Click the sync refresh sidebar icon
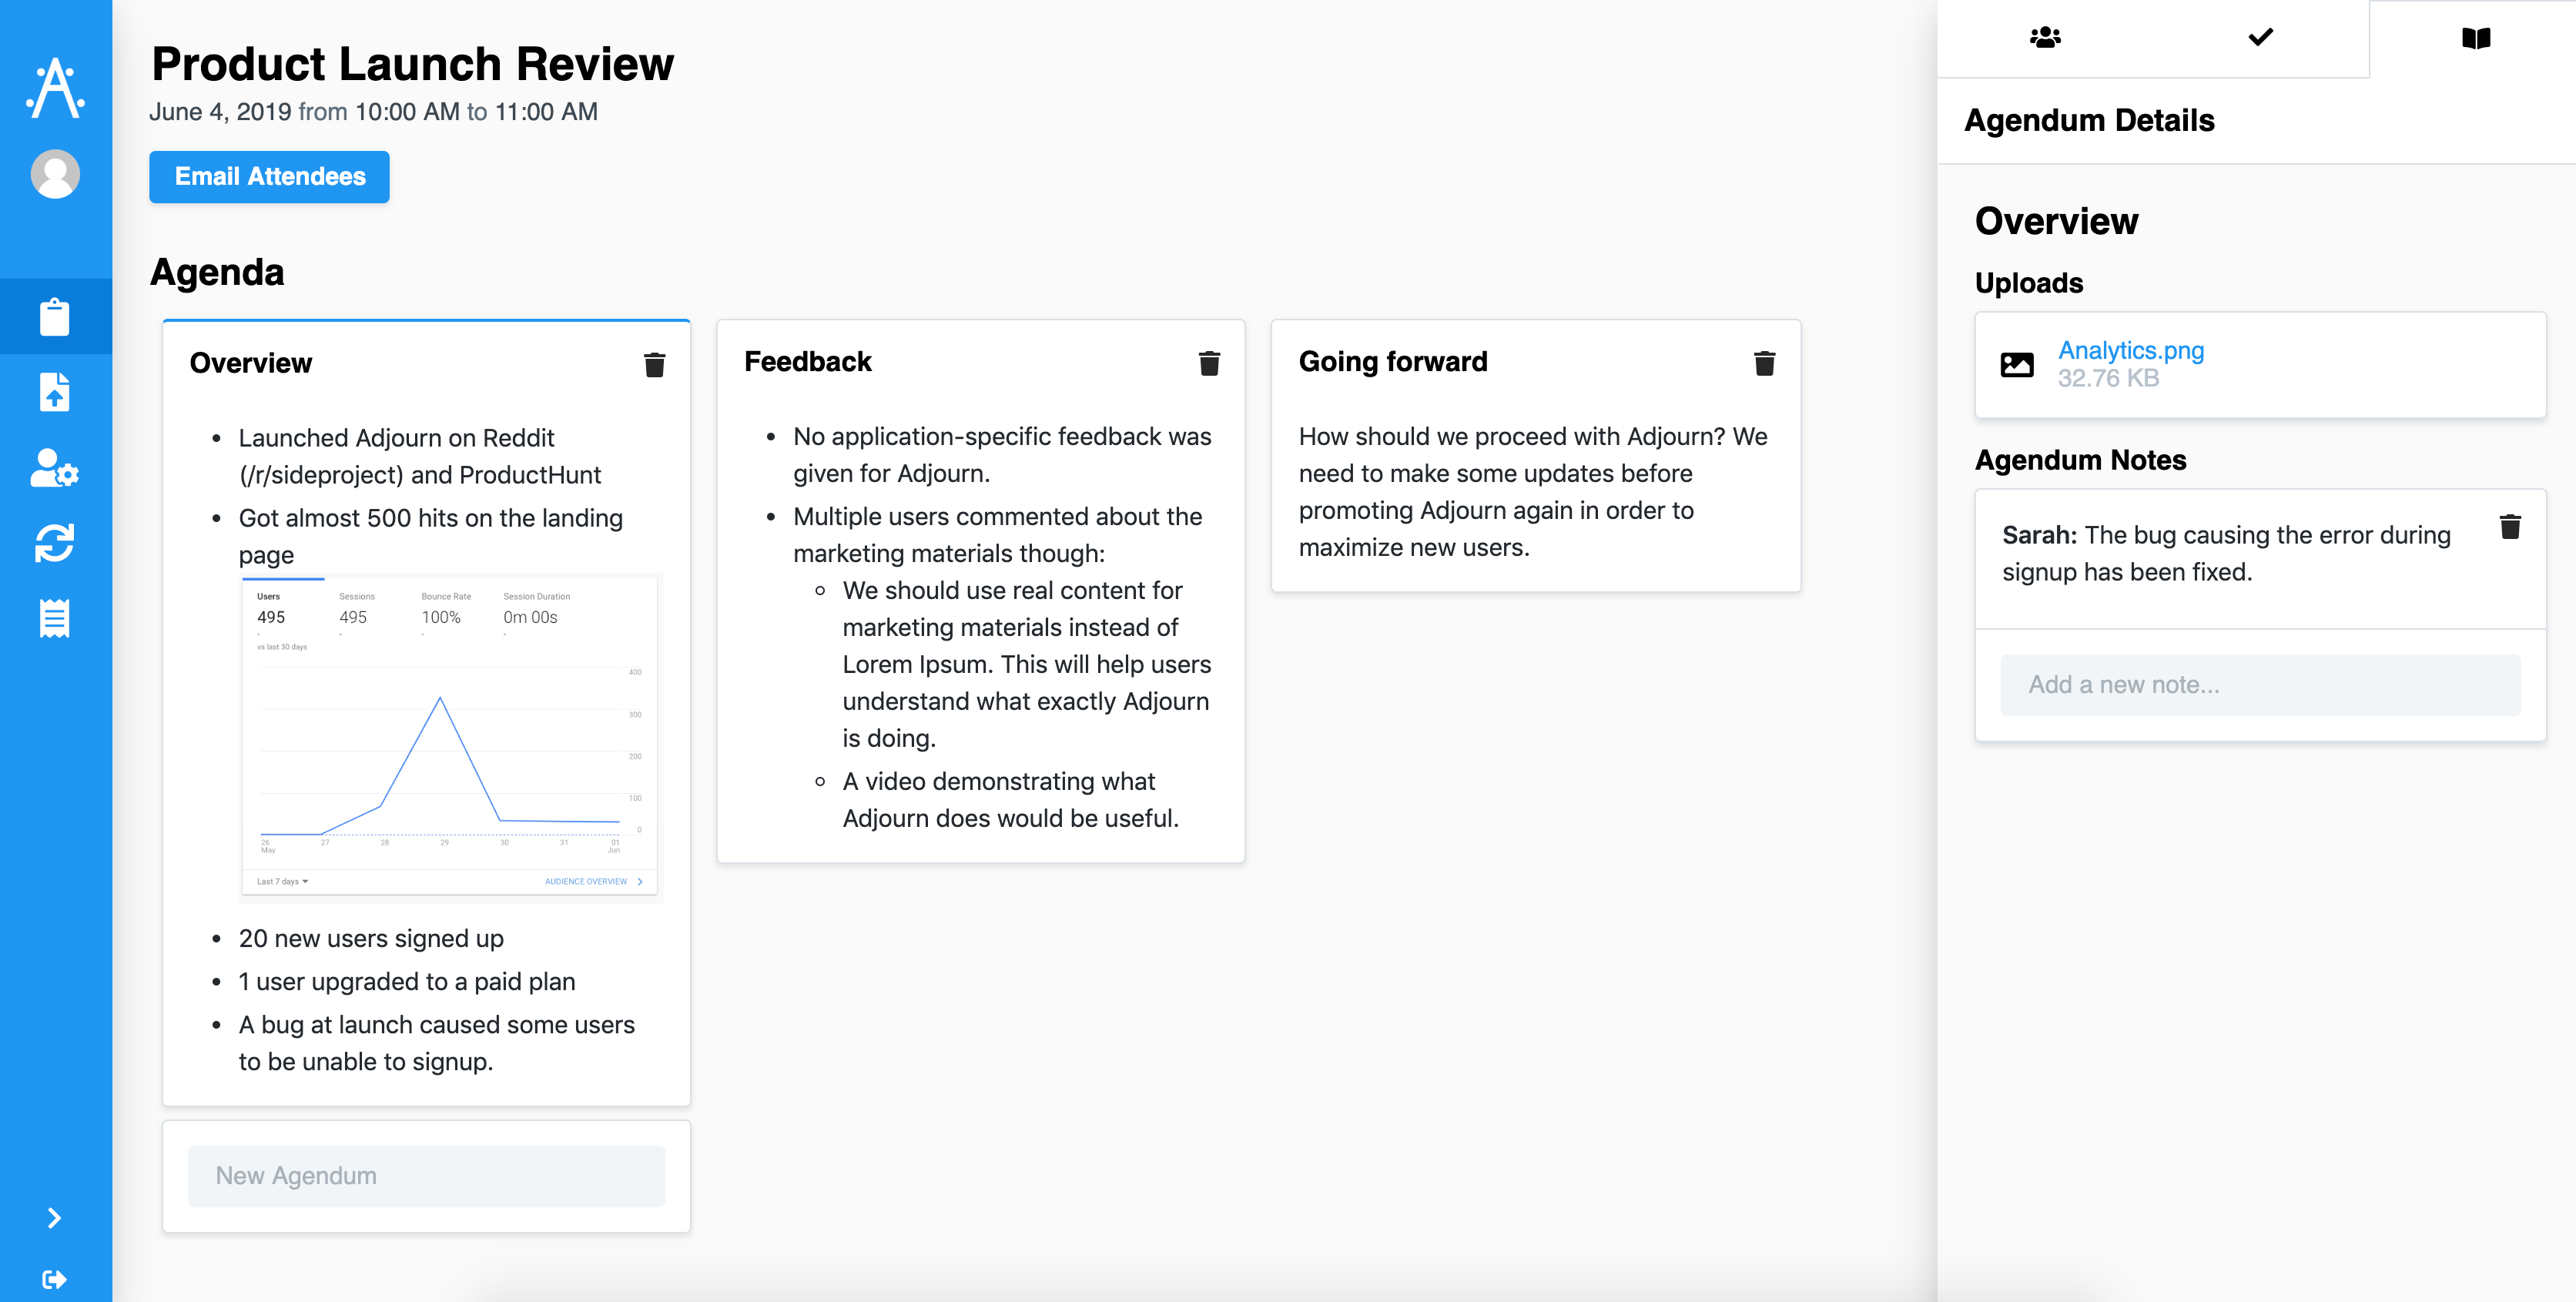 (55, 543)
